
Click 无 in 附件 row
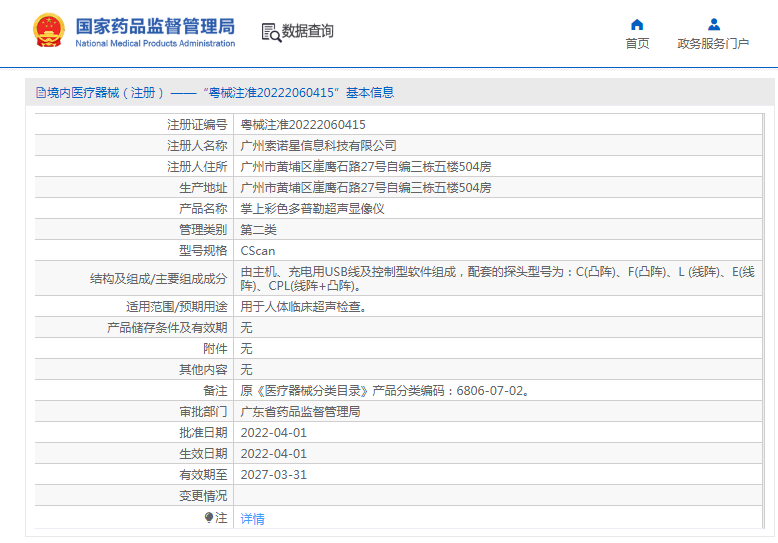[x=246, y=348]
